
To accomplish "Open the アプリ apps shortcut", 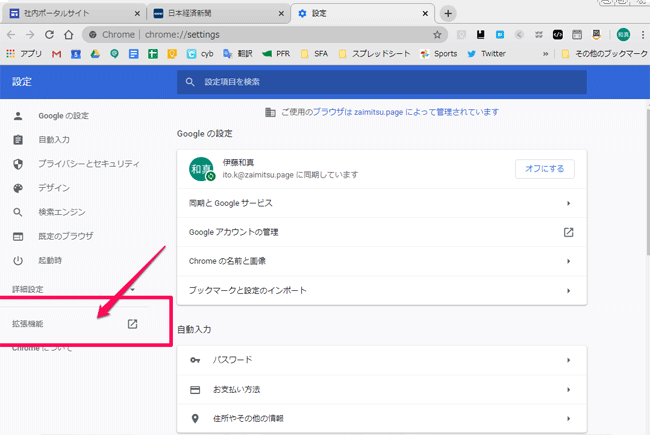I will pos(25,53).
